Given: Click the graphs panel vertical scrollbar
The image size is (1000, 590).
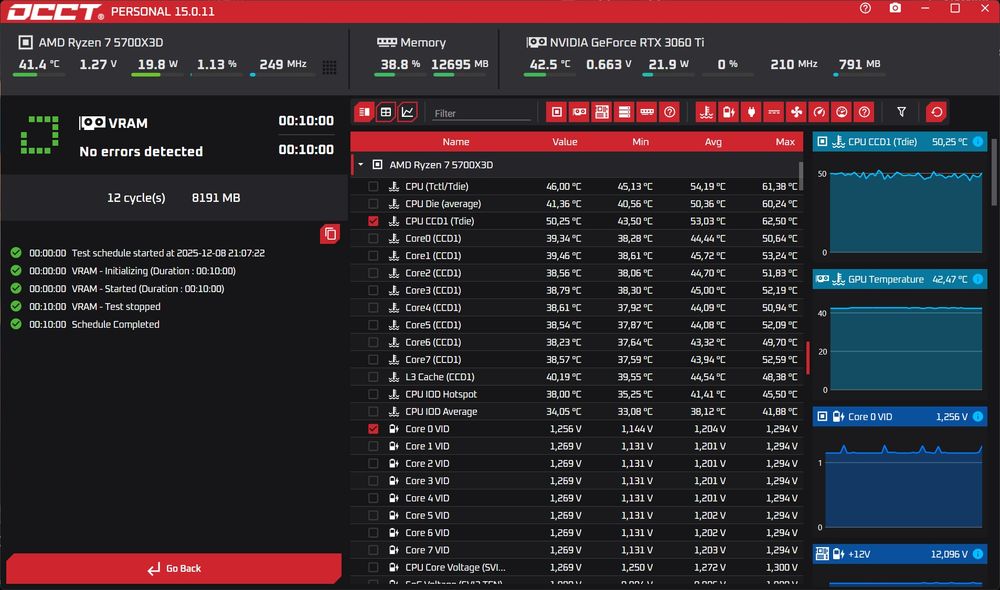Looking at the screenshot, I should coord(994,172).
